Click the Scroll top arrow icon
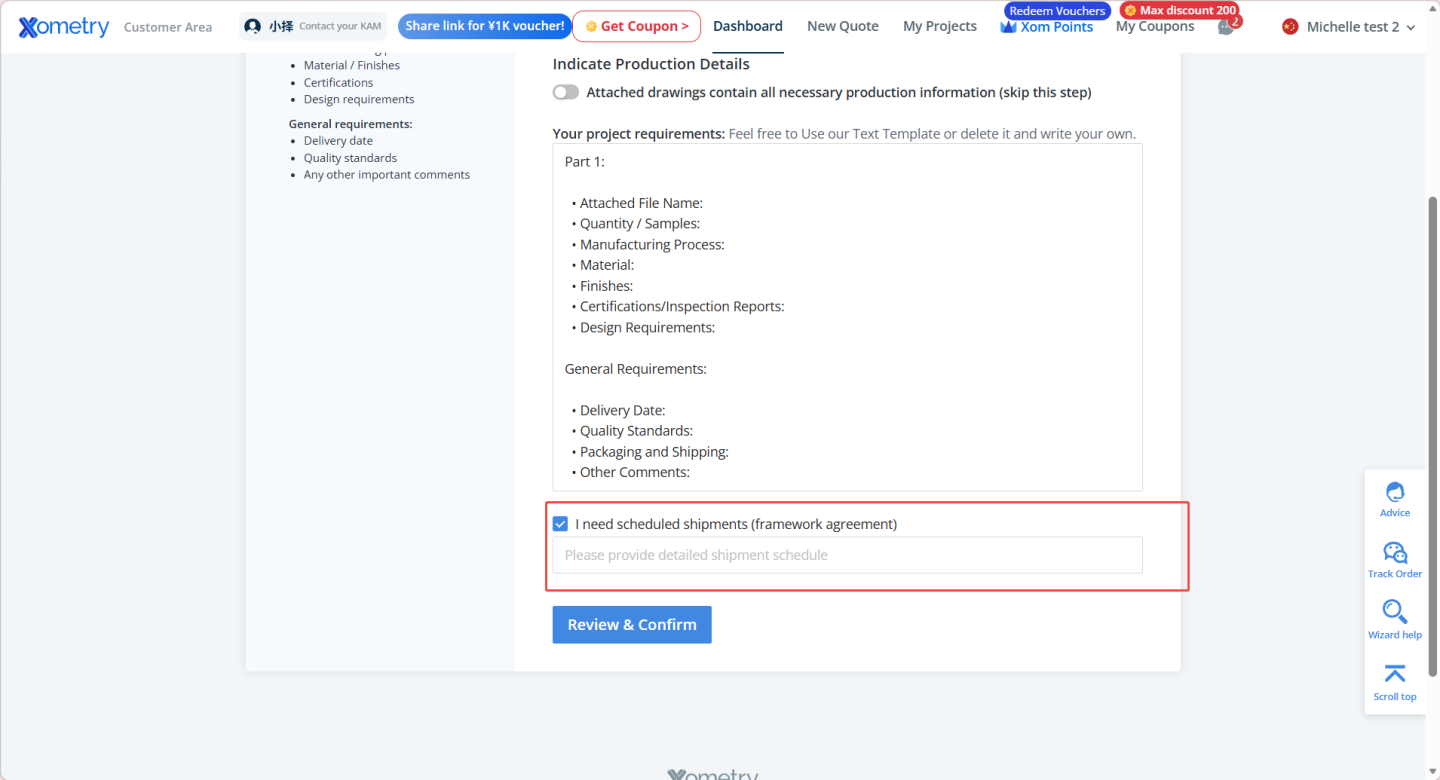This screenshot has width=1440, height=780. coord(1394,674)
